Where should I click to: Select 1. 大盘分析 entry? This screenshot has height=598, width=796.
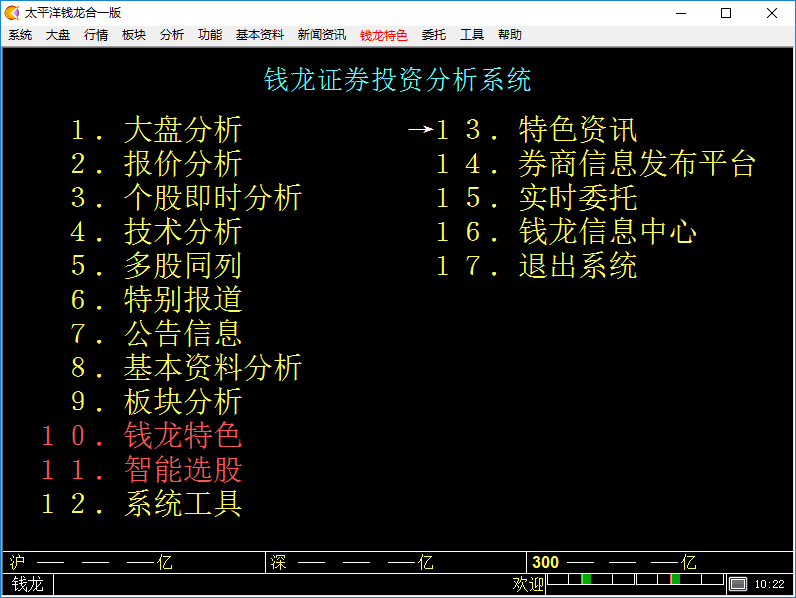tap(156, 129)
